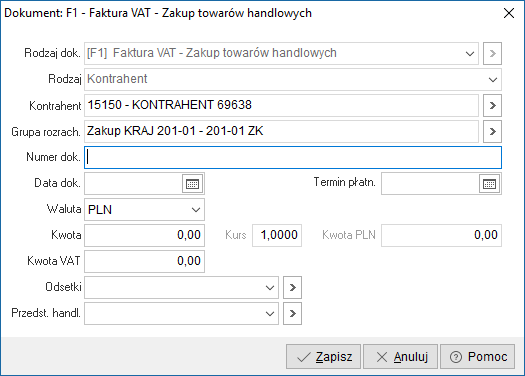The width and height of the screenshot is (525, 376).
Task: Click arrow button next to Odsetki
Action: tap(292, 287)
